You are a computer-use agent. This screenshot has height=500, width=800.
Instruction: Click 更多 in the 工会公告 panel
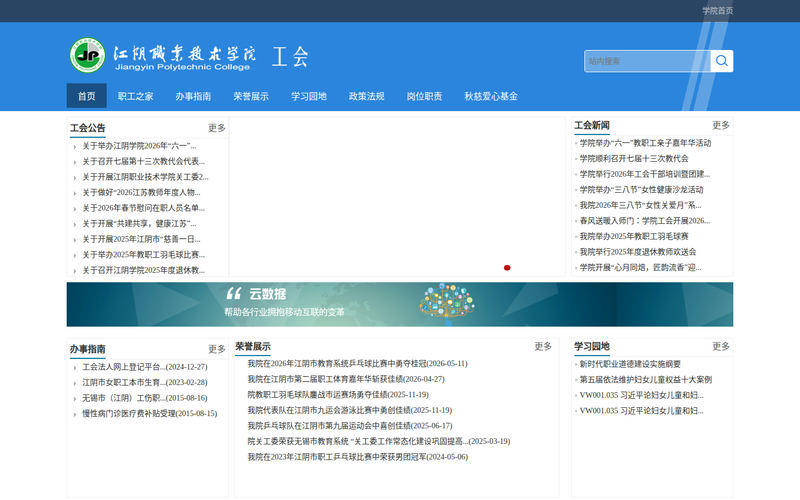pyautogui.click(x=216, y=128)
